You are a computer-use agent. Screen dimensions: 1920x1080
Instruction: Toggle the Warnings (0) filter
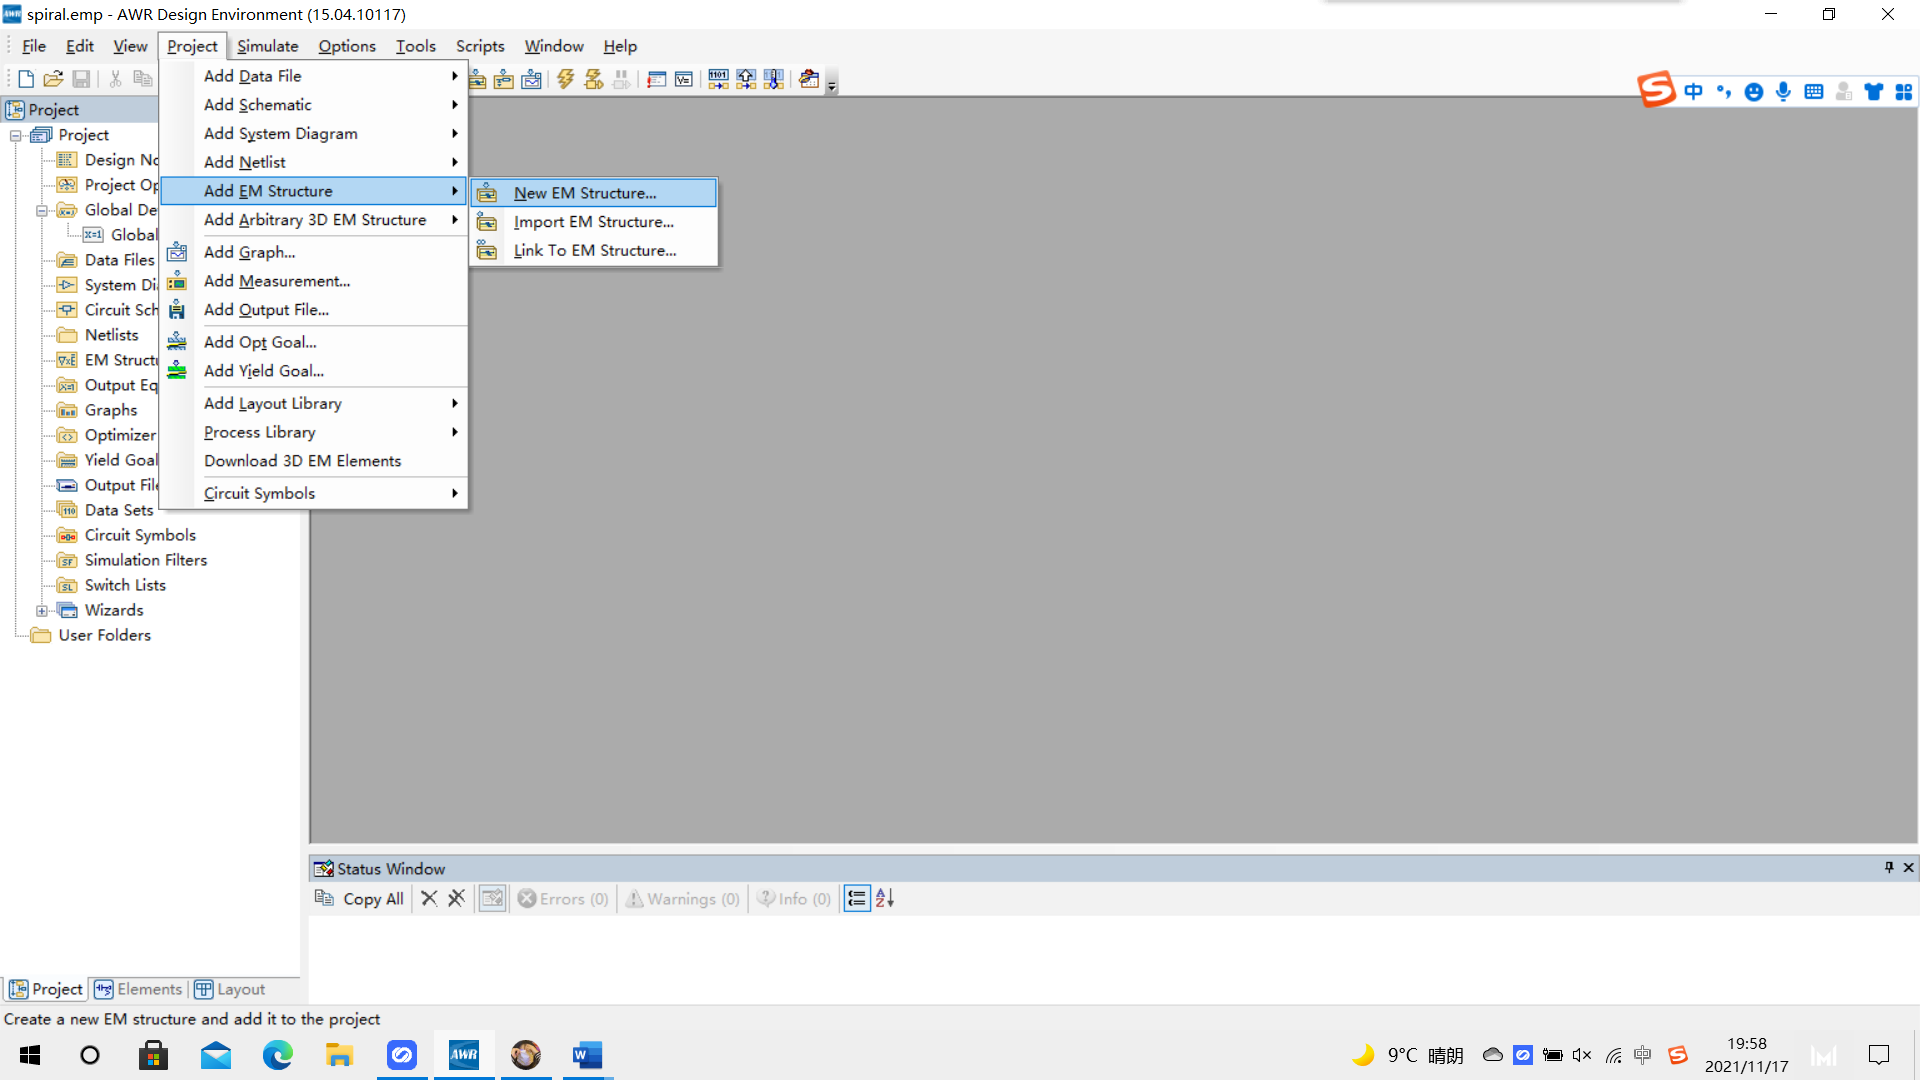pos(683,899)
